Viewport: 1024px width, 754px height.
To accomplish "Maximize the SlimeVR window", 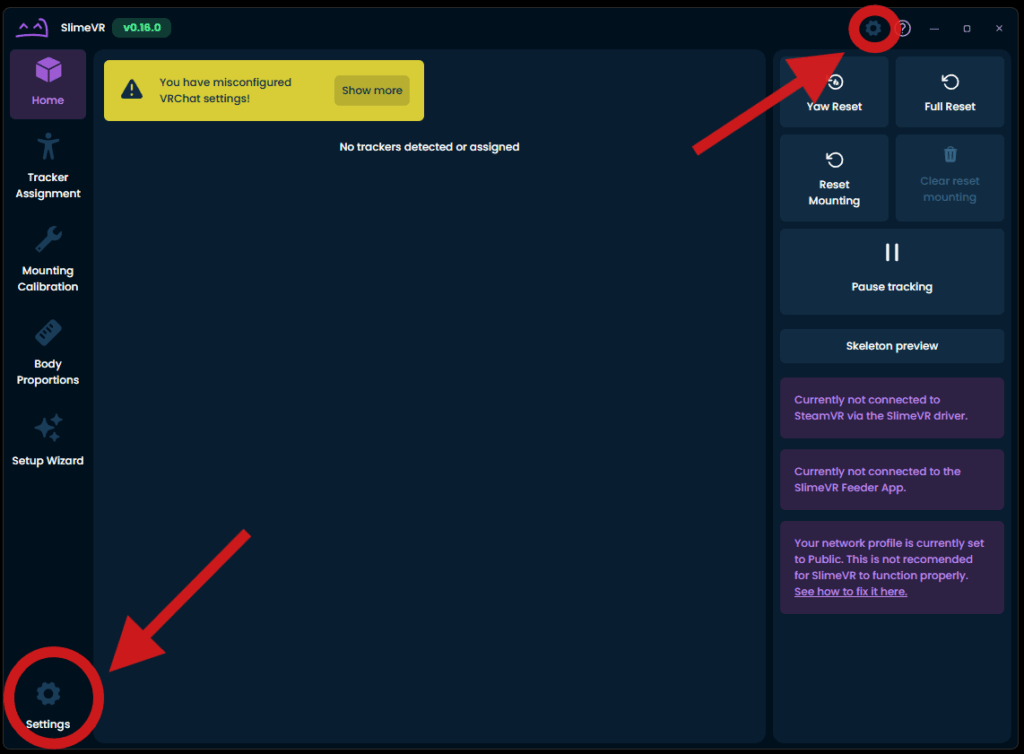I will (x=967, y=28).
